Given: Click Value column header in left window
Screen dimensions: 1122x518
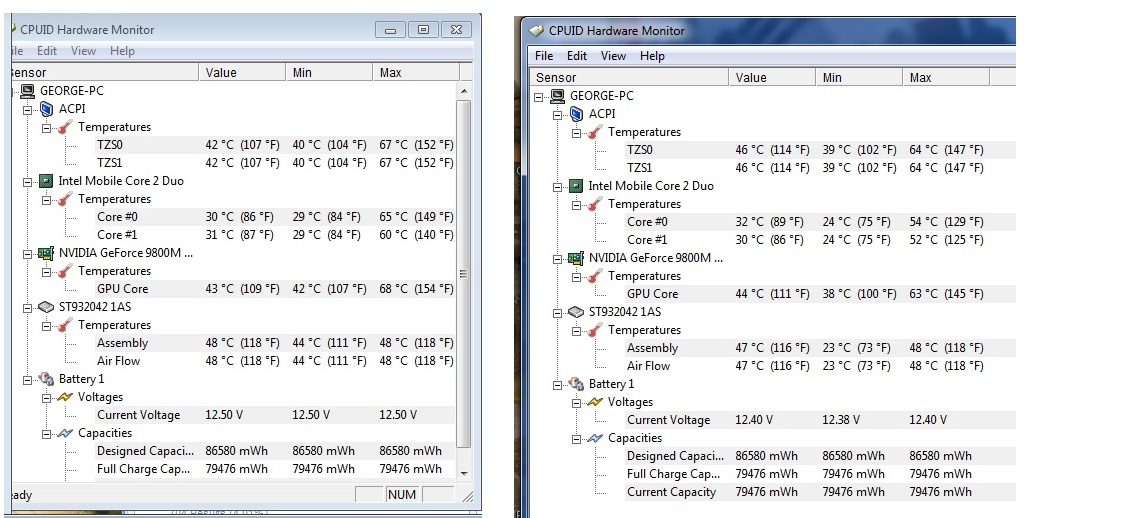Looking at the screenshot, I should [243, 72].
